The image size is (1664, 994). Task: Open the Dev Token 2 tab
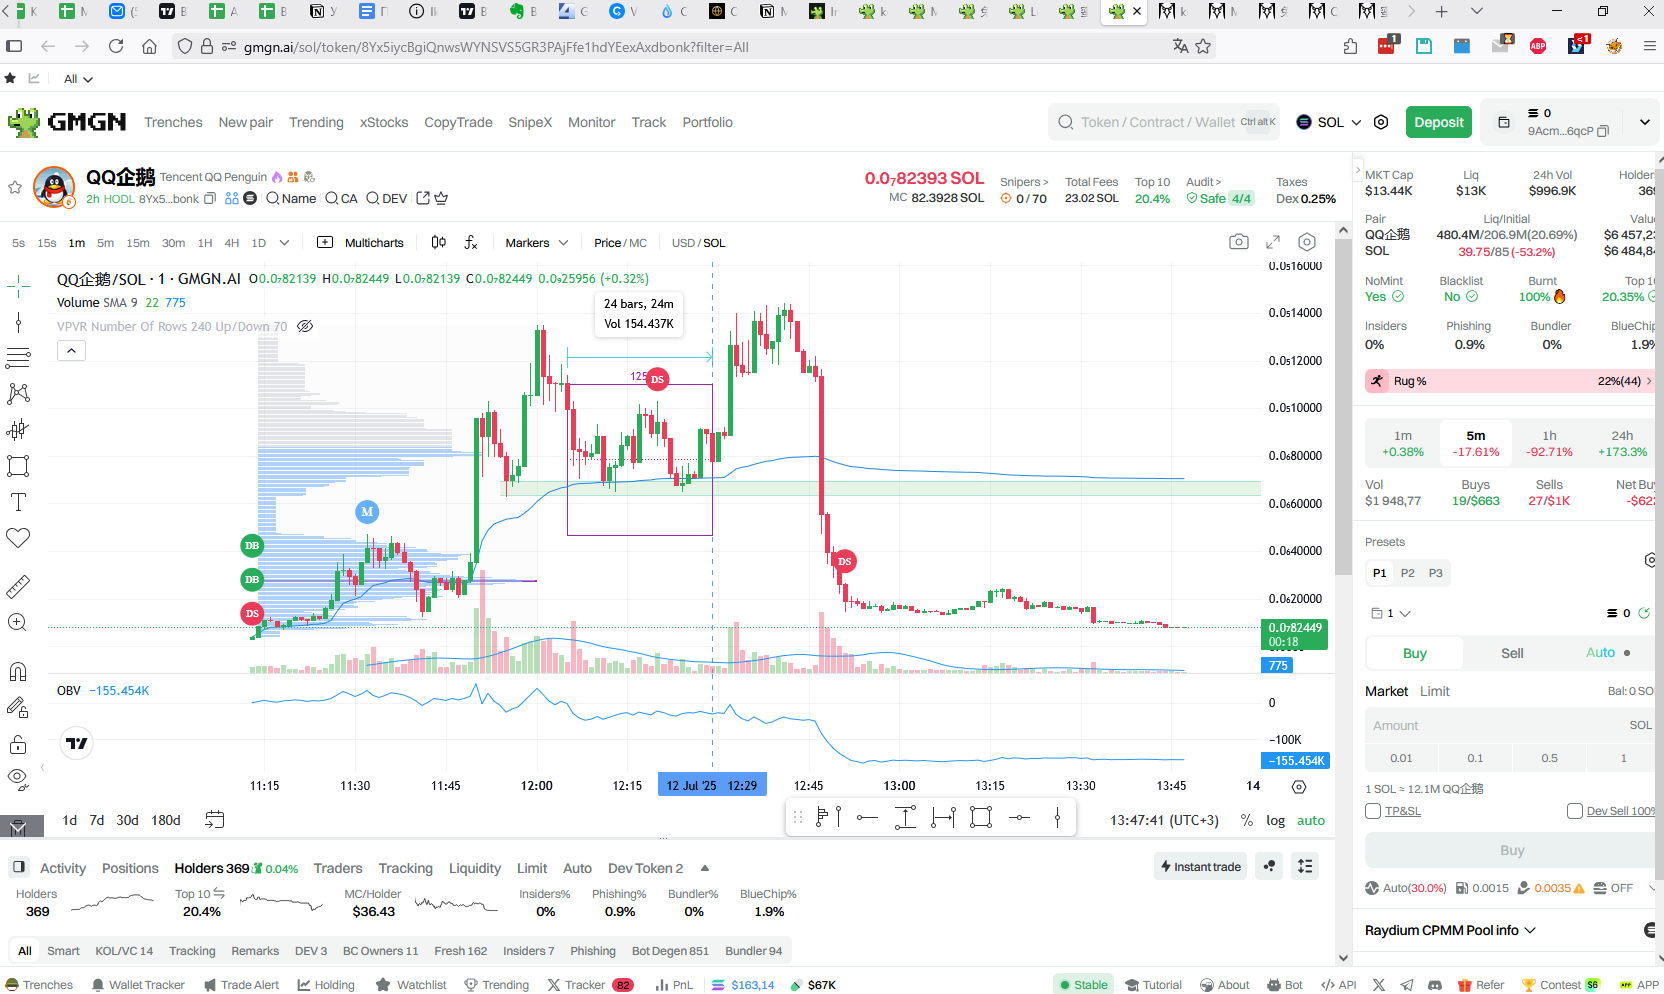coord(646,868)
